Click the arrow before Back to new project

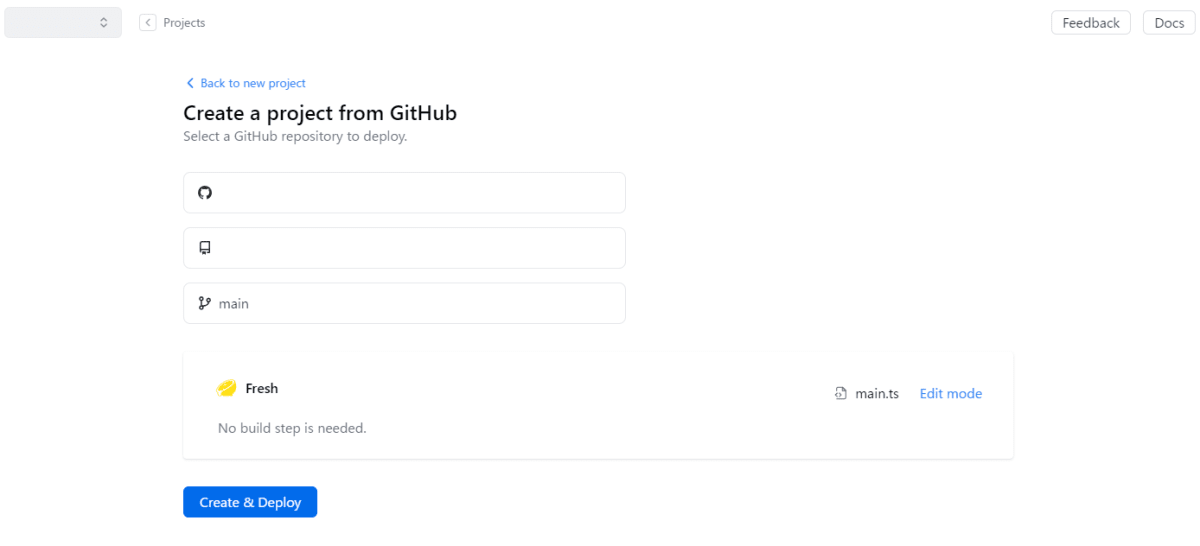click(190, 83)
